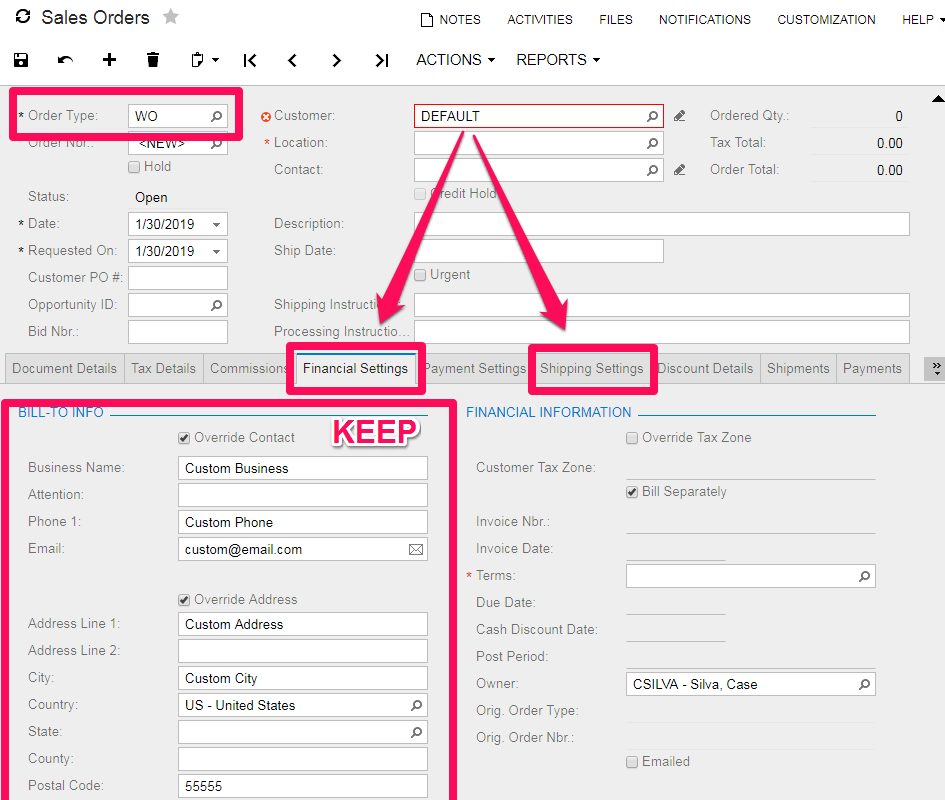Uncheck the Override Contact checkbox
The image size is (945, 800).
point(184,438)
